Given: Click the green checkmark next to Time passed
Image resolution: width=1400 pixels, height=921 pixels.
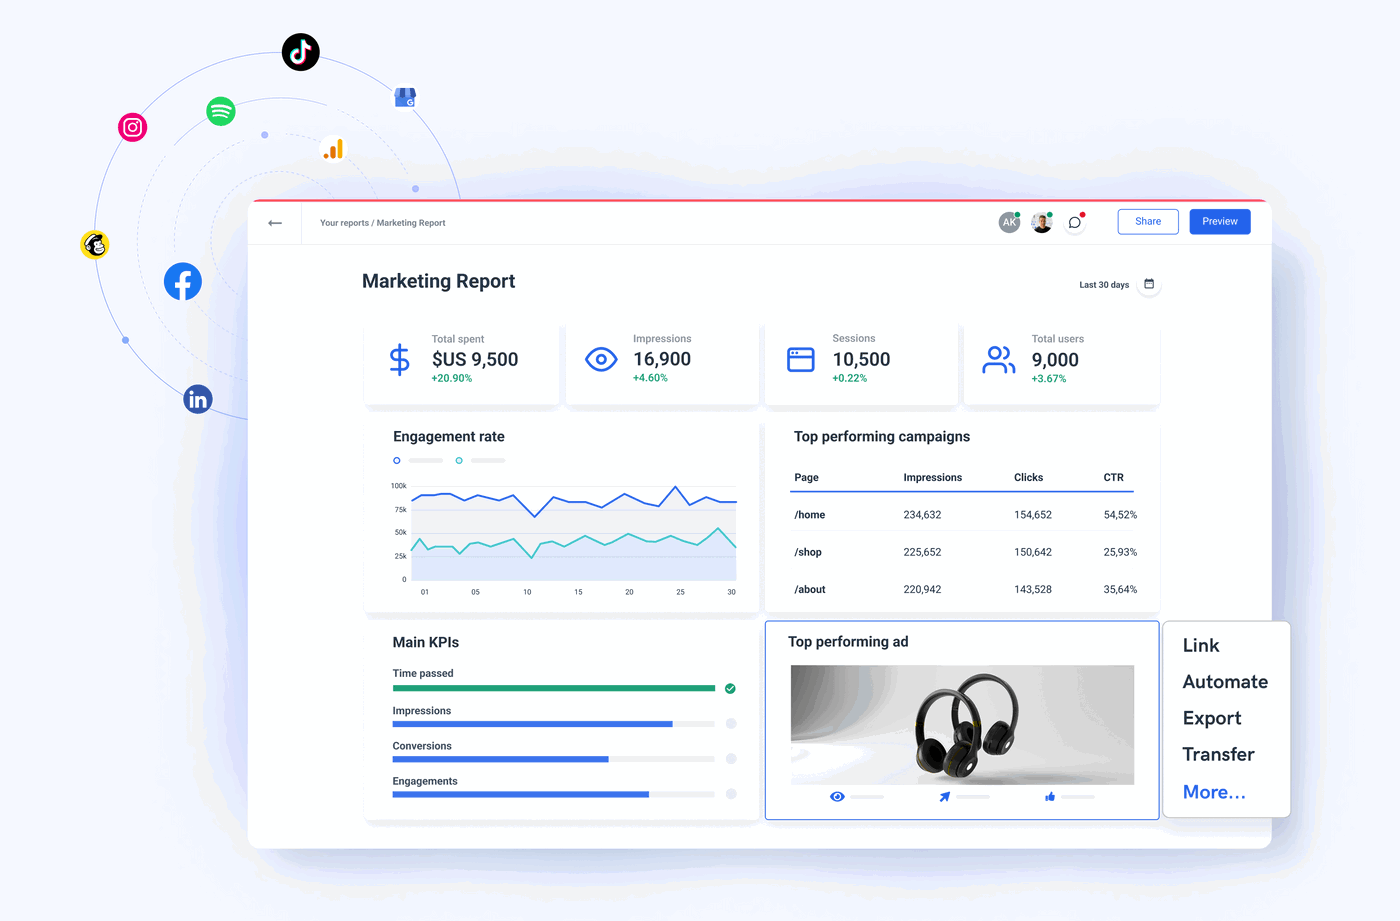Looking at the screenshot, I should click(x=729, y=688).
